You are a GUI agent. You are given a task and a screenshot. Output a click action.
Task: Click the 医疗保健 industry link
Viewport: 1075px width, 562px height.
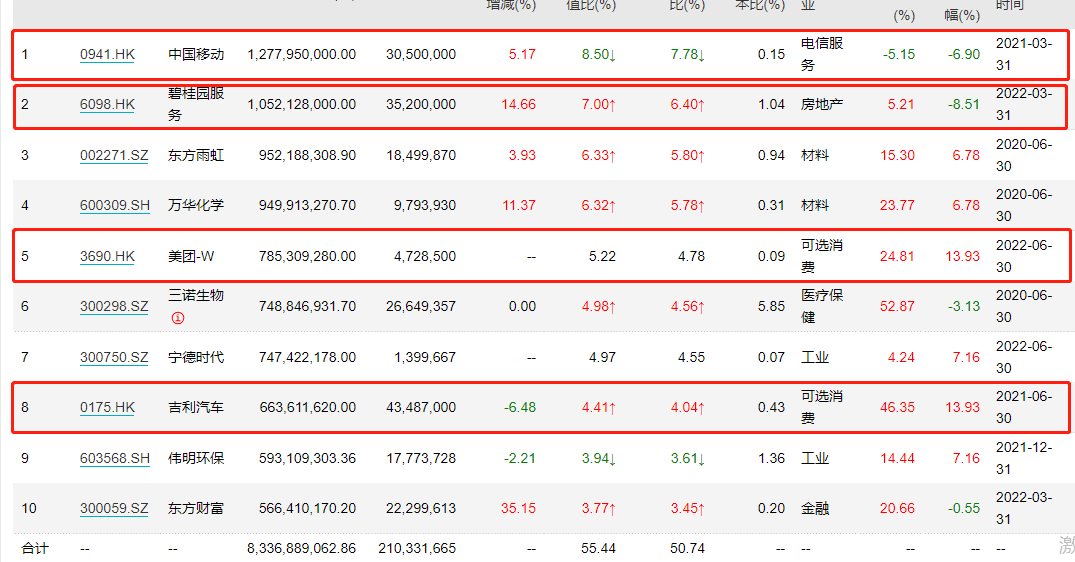821,306
